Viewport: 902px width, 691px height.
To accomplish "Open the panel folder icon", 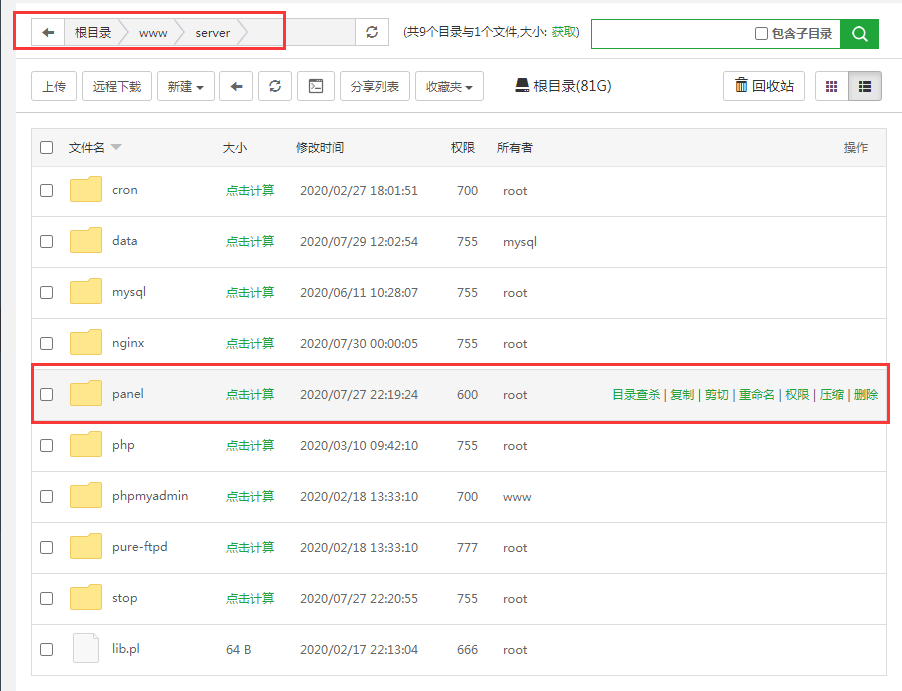I will (86, 394).
